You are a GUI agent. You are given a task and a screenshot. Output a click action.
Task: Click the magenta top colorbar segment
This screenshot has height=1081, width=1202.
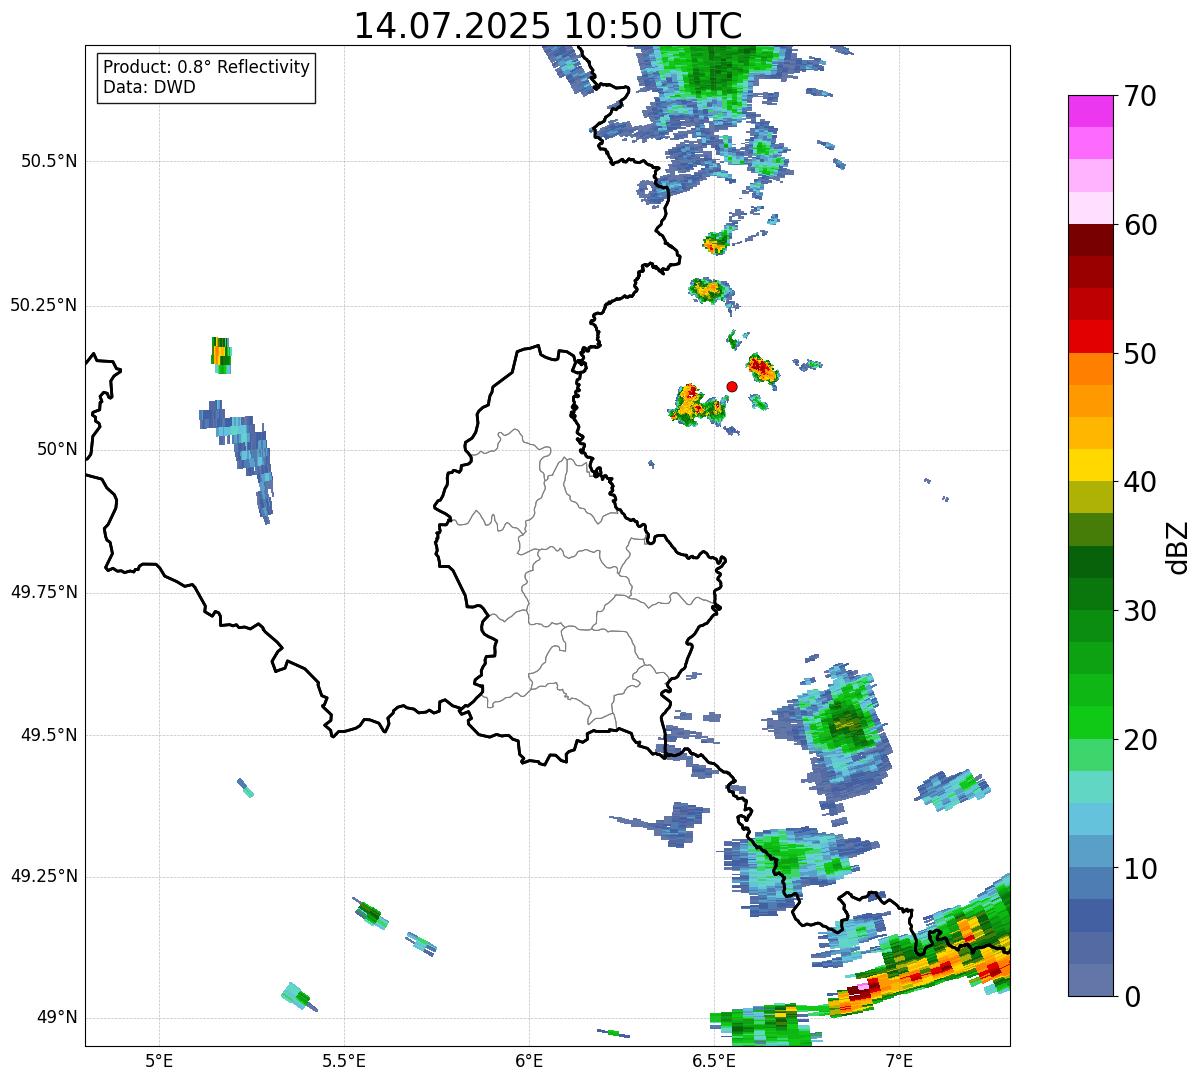click(x=1090, y=111)
